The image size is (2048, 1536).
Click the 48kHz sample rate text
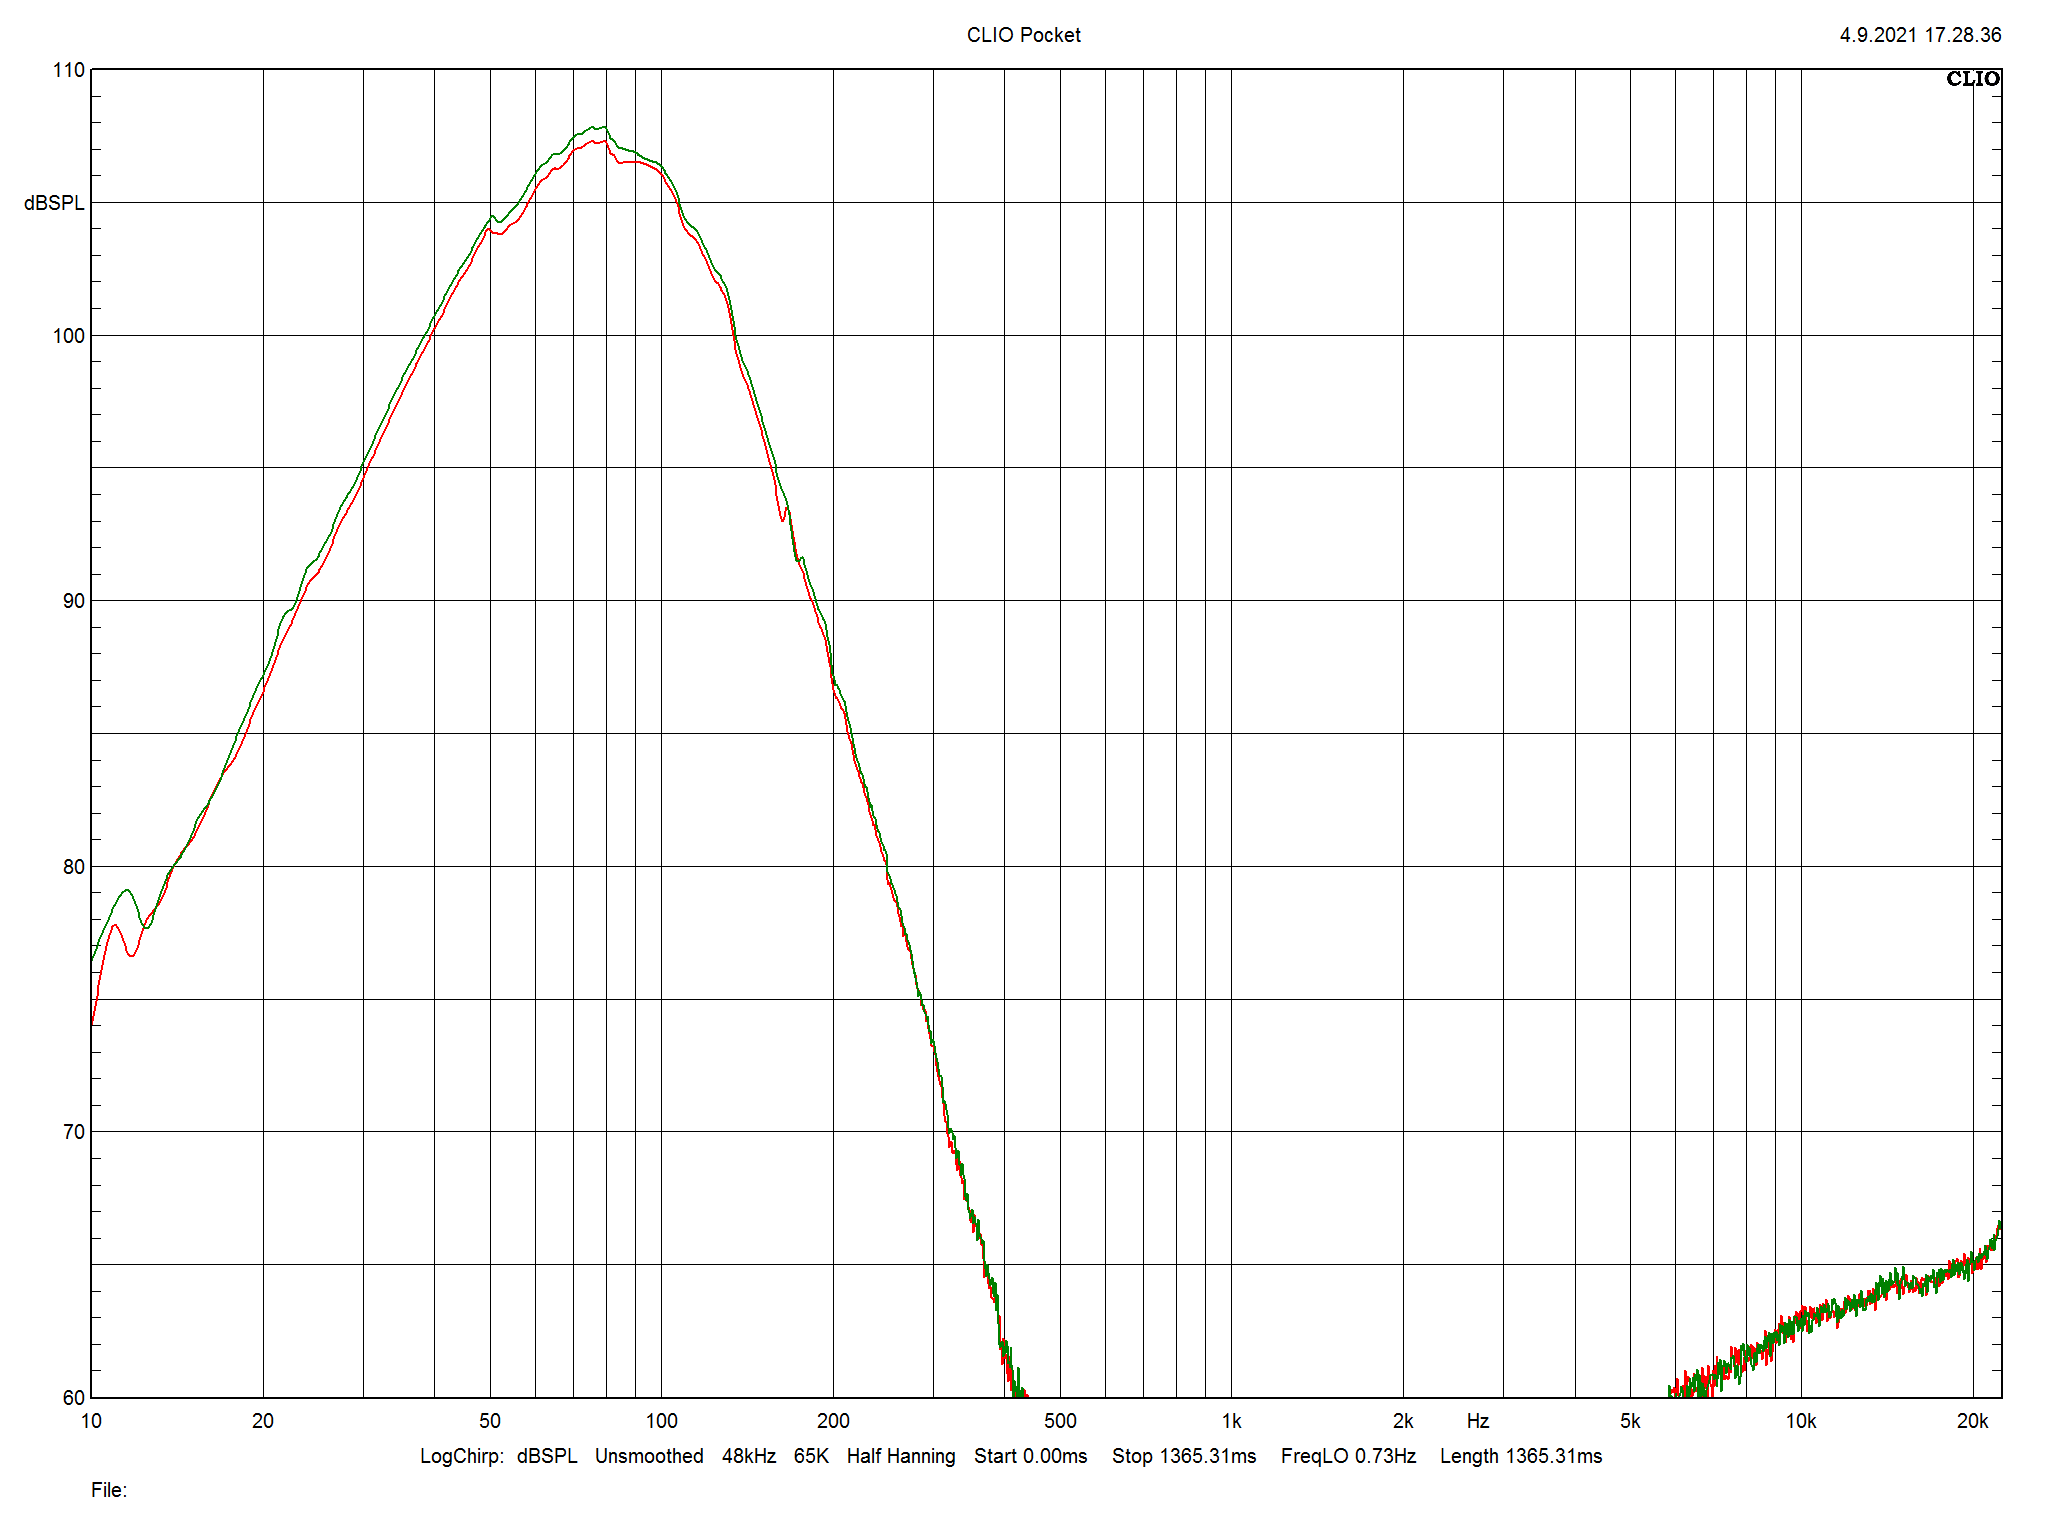click(749, 1456)
